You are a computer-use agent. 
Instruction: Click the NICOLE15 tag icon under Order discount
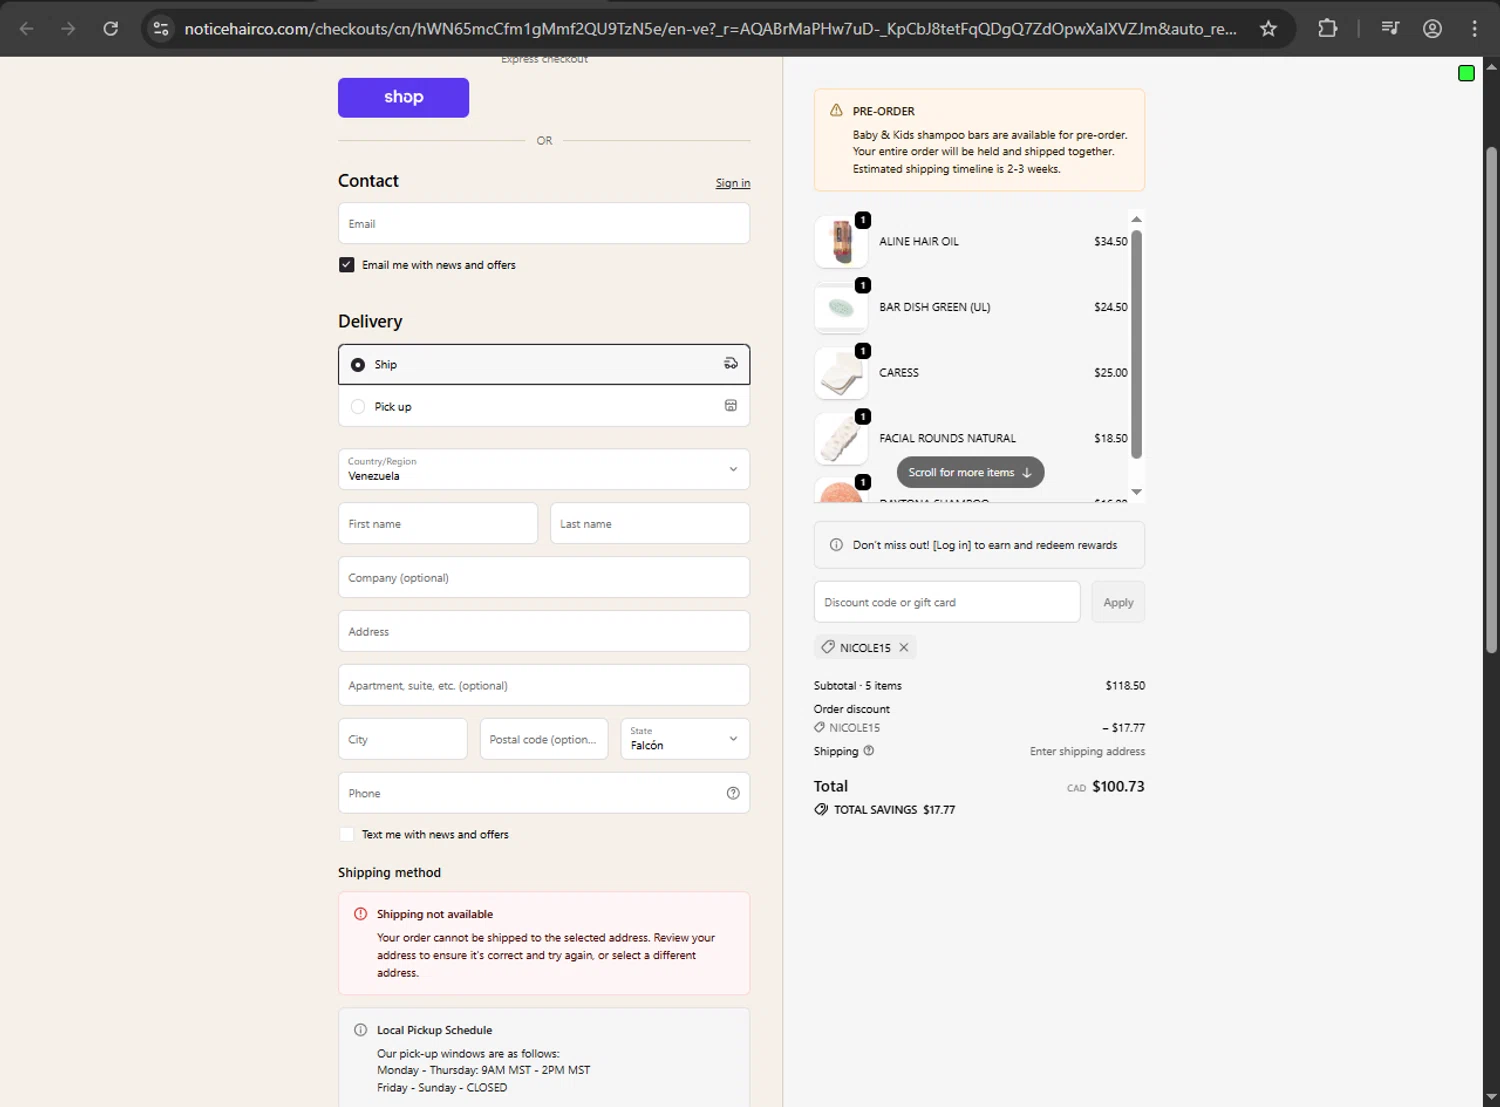click(820, 727)
